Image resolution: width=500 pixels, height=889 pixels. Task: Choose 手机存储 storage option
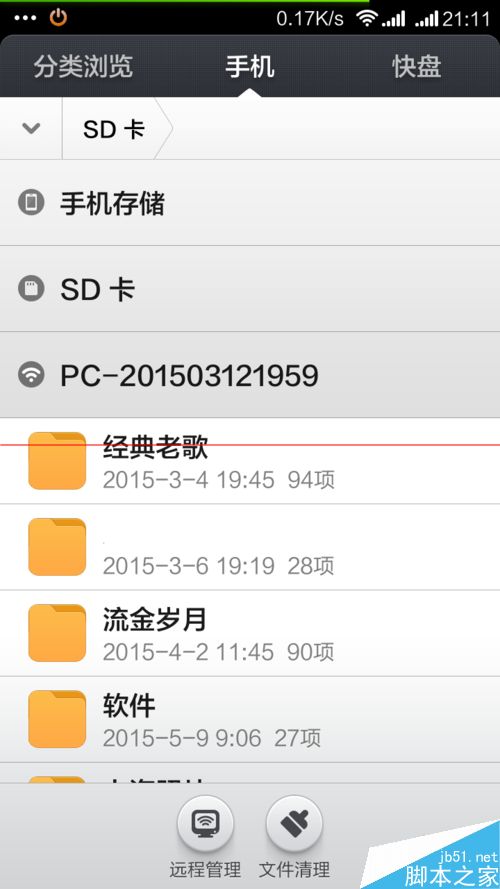click(250, 203)
